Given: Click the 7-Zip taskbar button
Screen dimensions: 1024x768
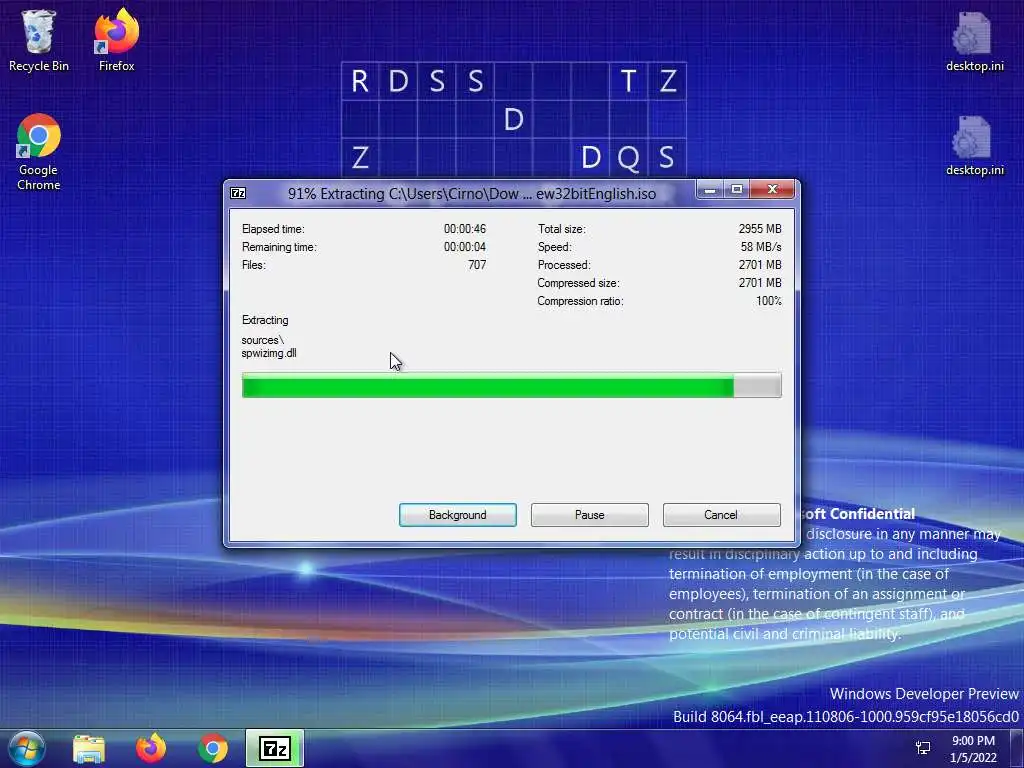Looking at the screenshot, I should [275, 749].
